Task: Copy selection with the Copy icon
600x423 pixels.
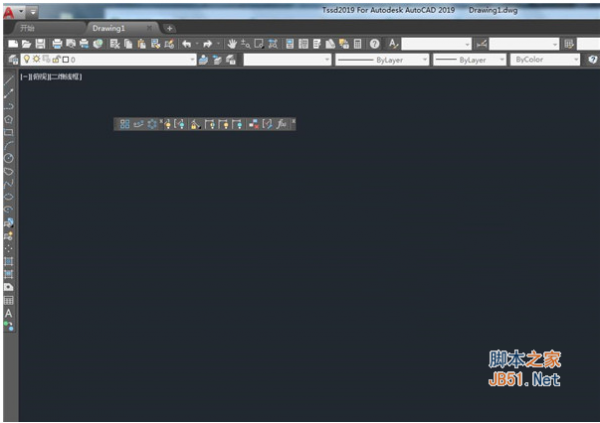Action: [128, 44]
